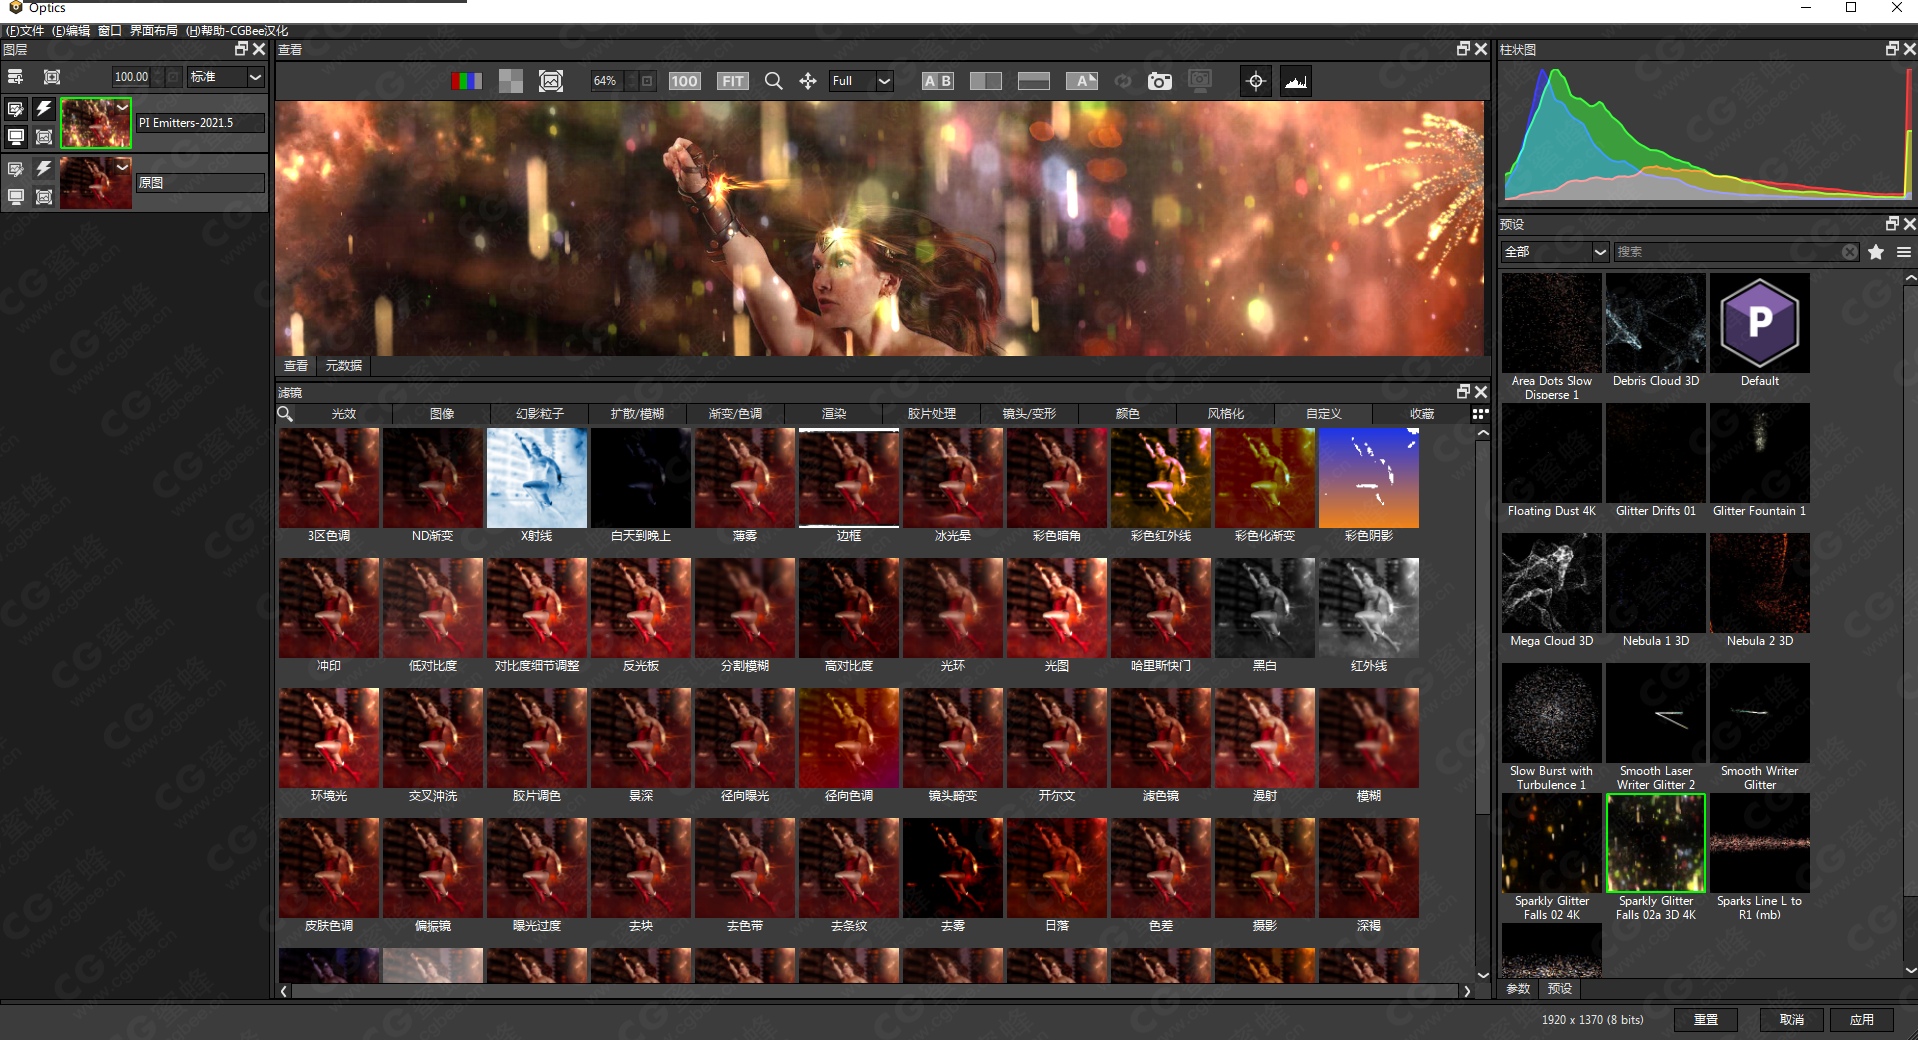Select the Debris Cloud 3D preset
Screen dimensions: 1918x1040
pyautogui.click(x=1656, y=323)
